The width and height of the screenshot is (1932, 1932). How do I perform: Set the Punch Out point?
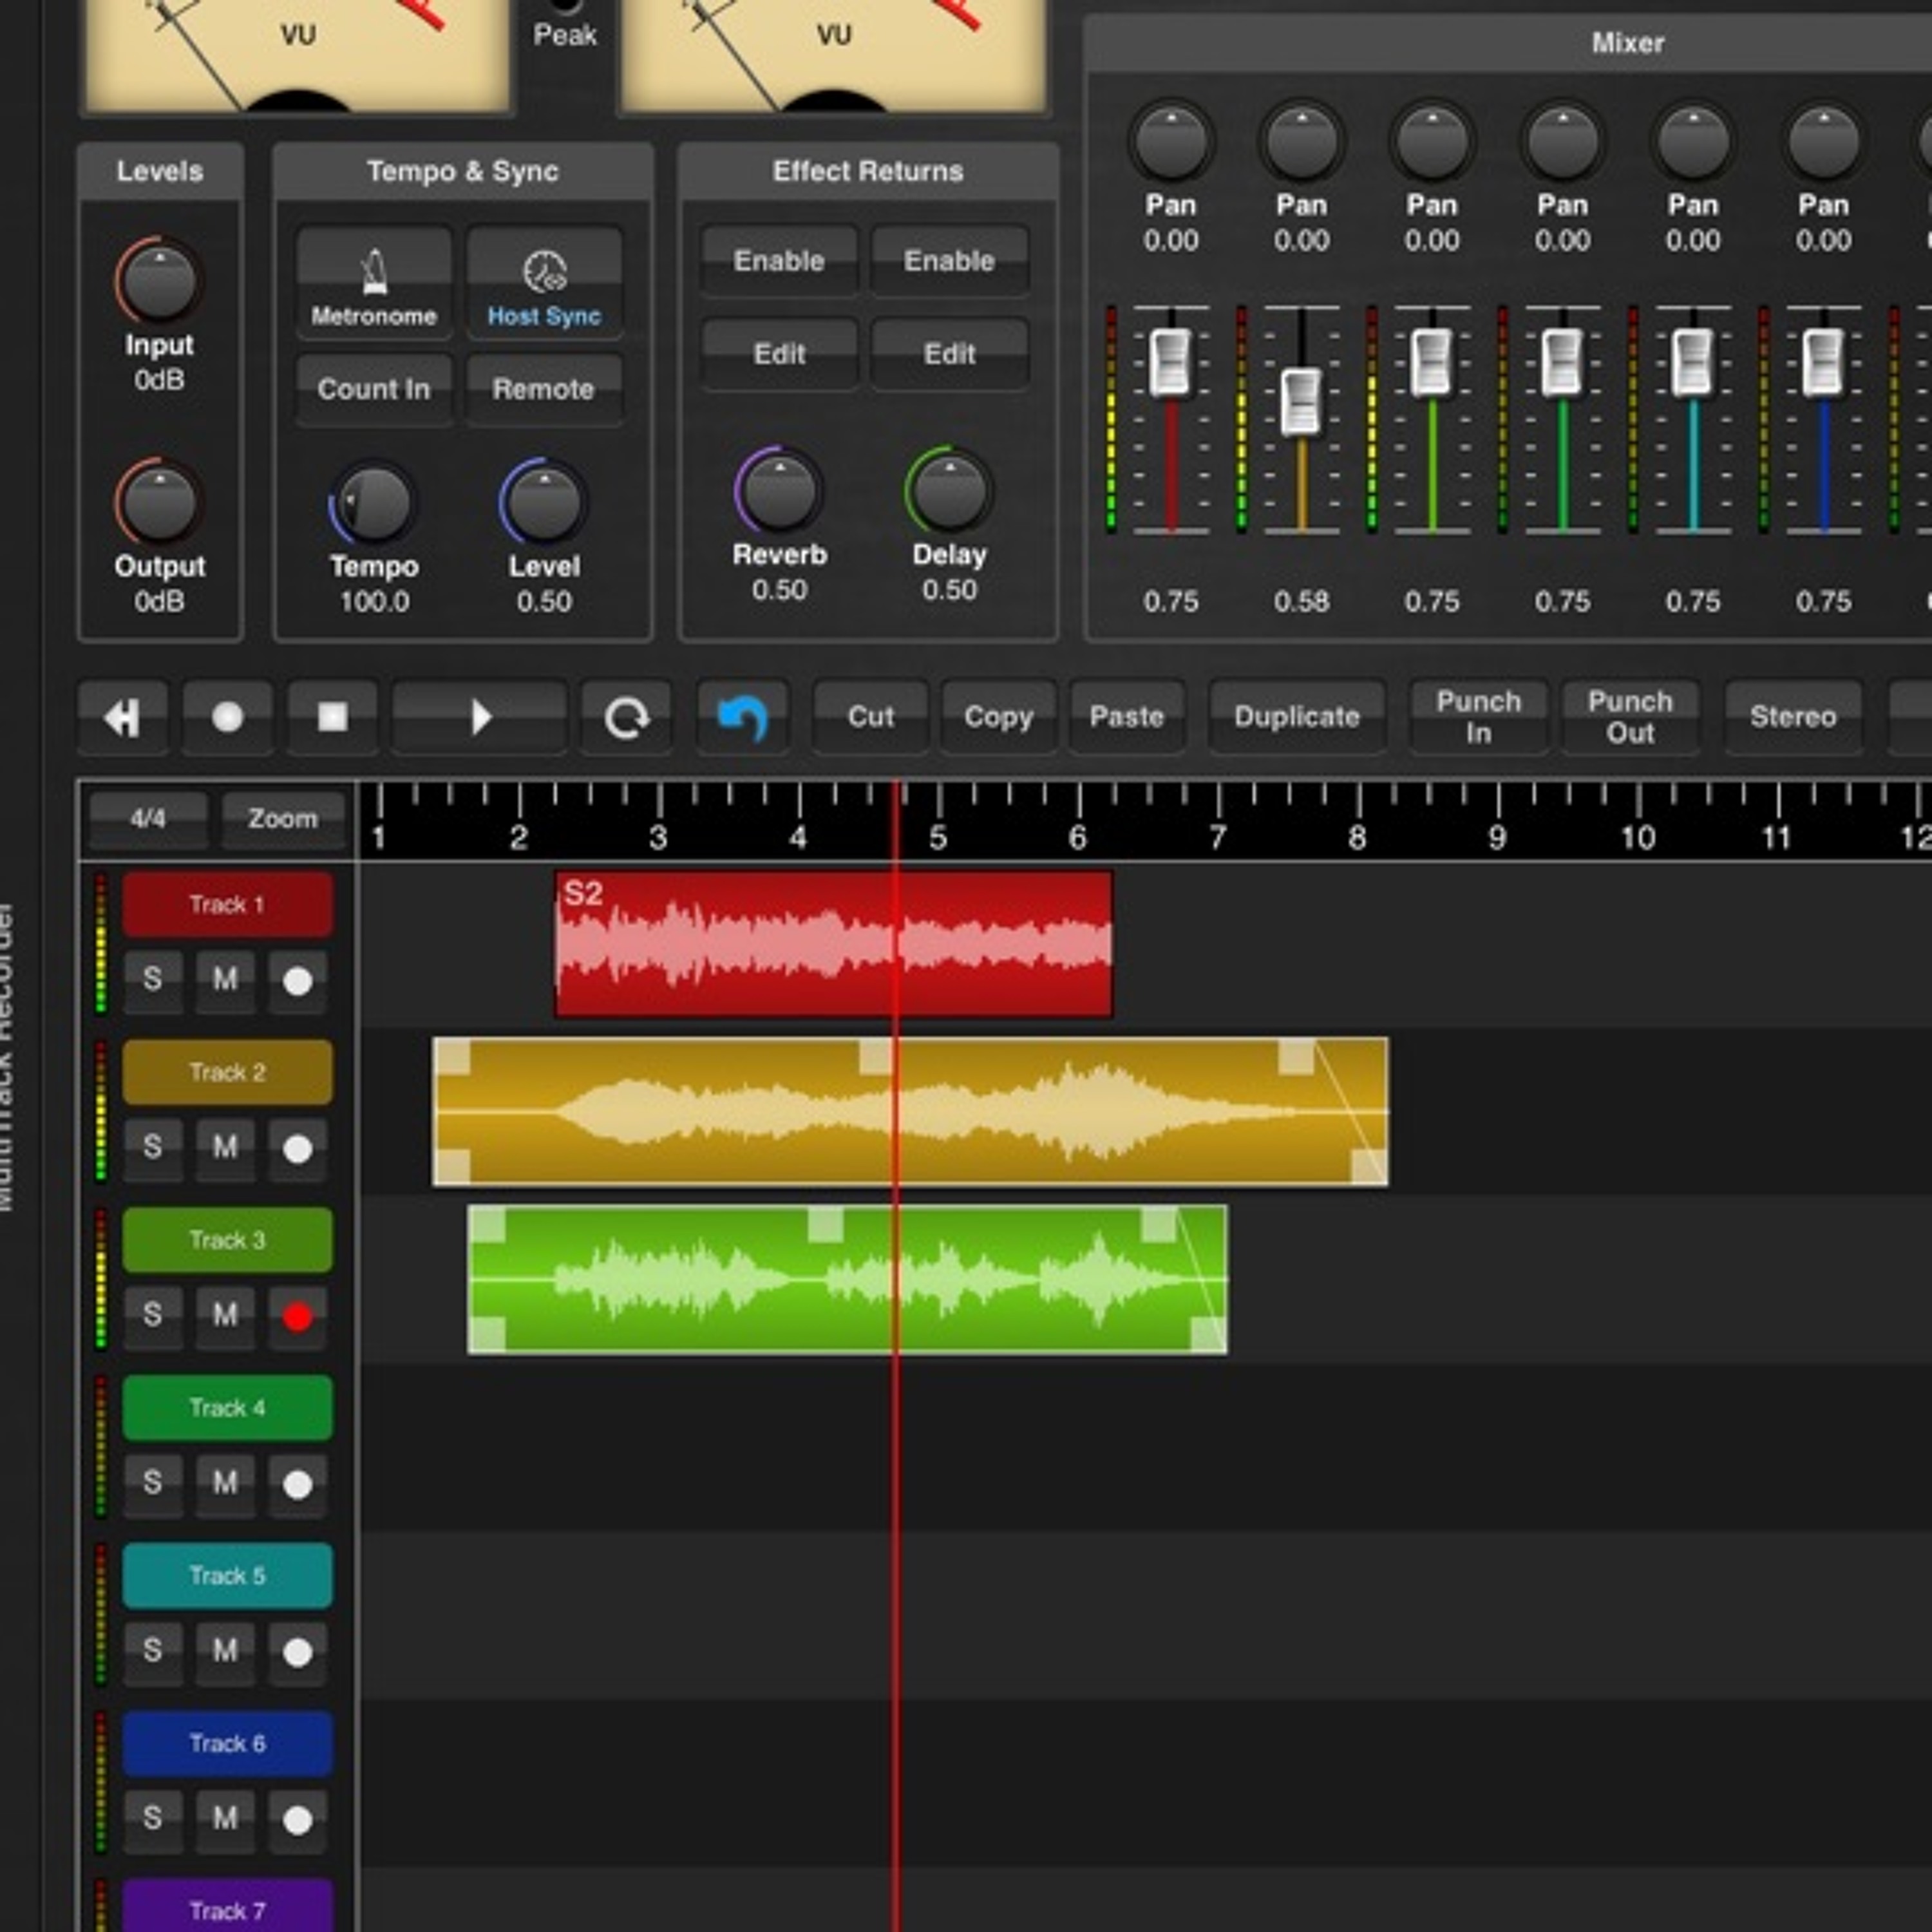[1630, 717]
